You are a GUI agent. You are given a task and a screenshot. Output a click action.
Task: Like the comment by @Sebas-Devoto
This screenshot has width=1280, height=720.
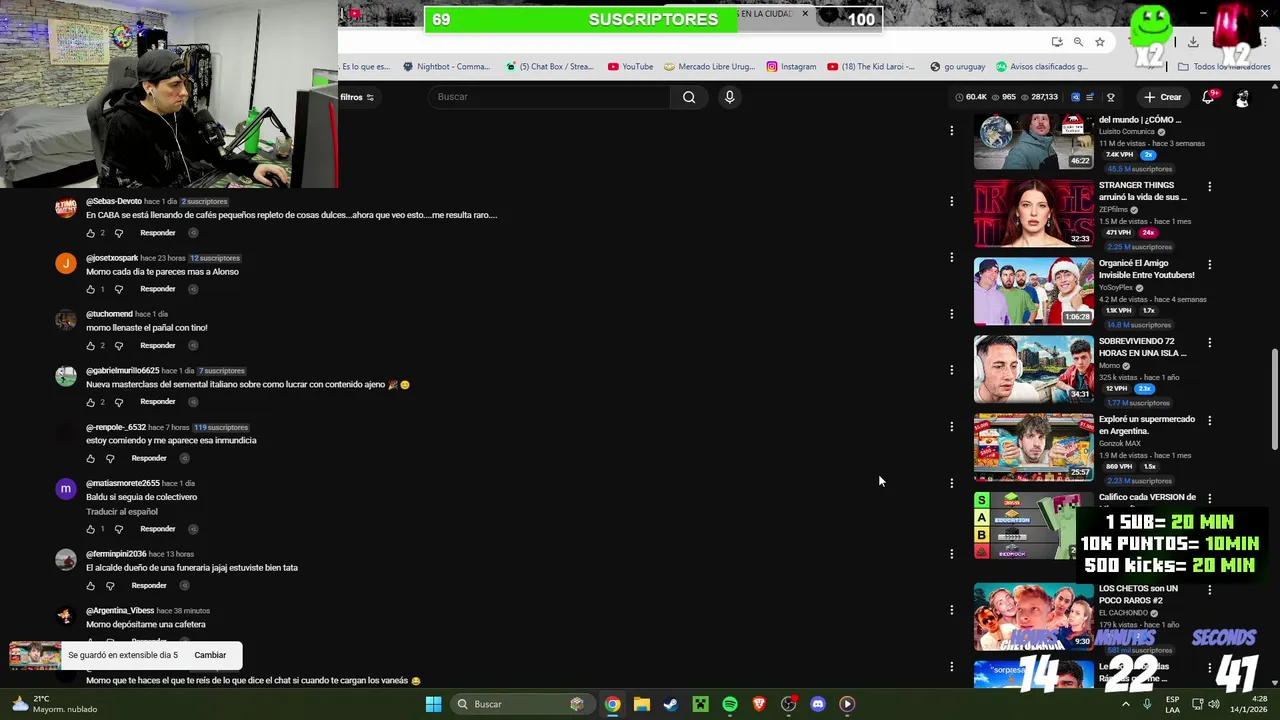90,233
